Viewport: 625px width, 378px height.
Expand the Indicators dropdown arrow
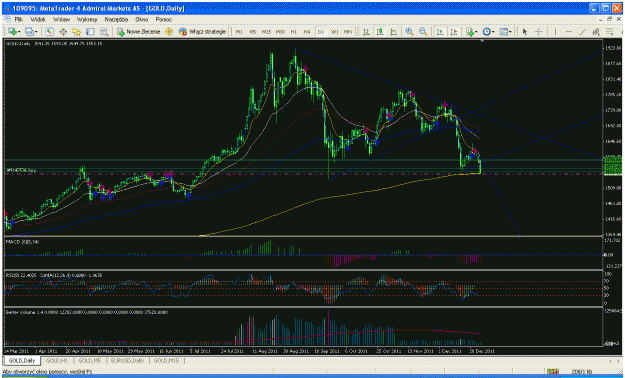click(476, 32)
